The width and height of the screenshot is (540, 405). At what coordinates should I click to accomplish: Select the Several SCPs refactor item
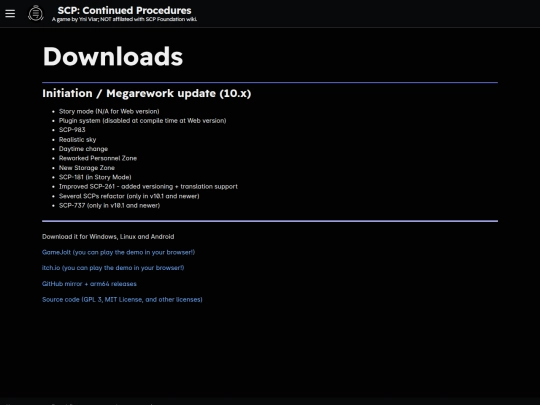129,196
